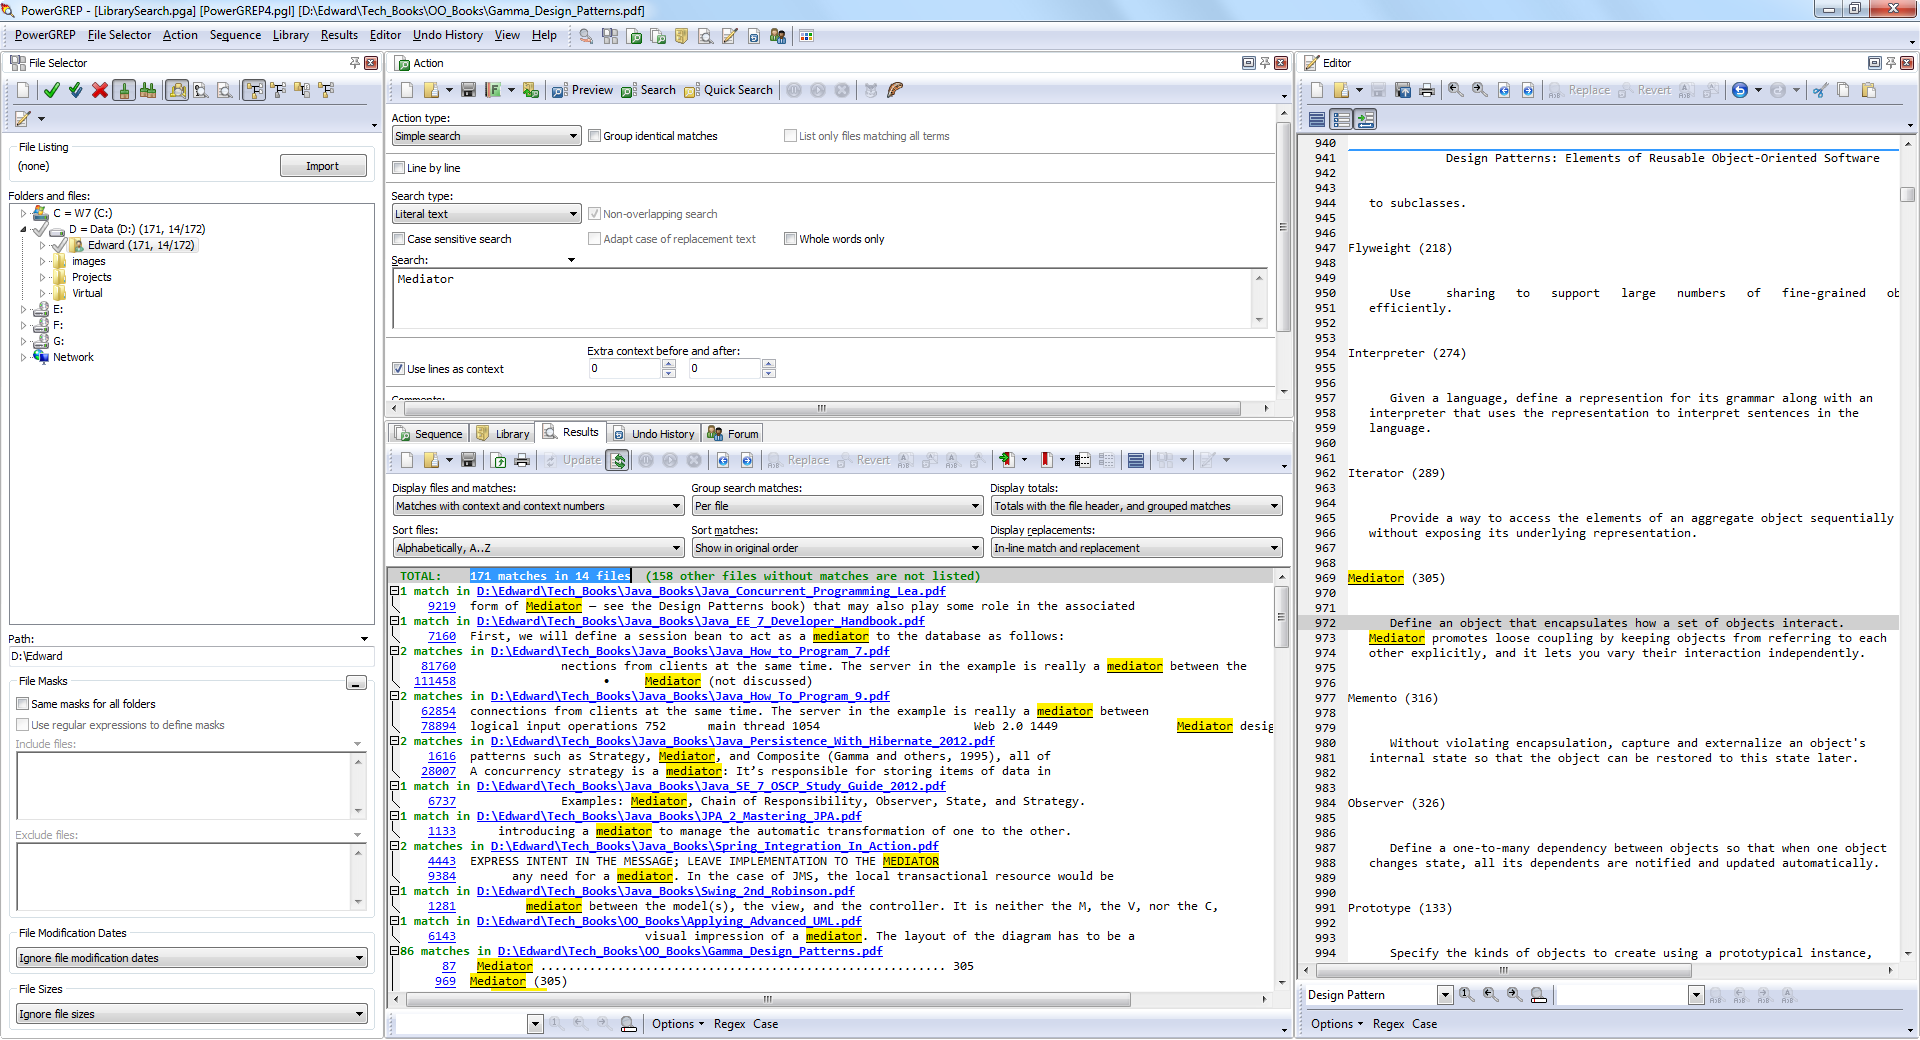This screenshot has height=1040, width=1920.
Task: Expand the C = W7 (C:) drive node
Action: [24, 213]
